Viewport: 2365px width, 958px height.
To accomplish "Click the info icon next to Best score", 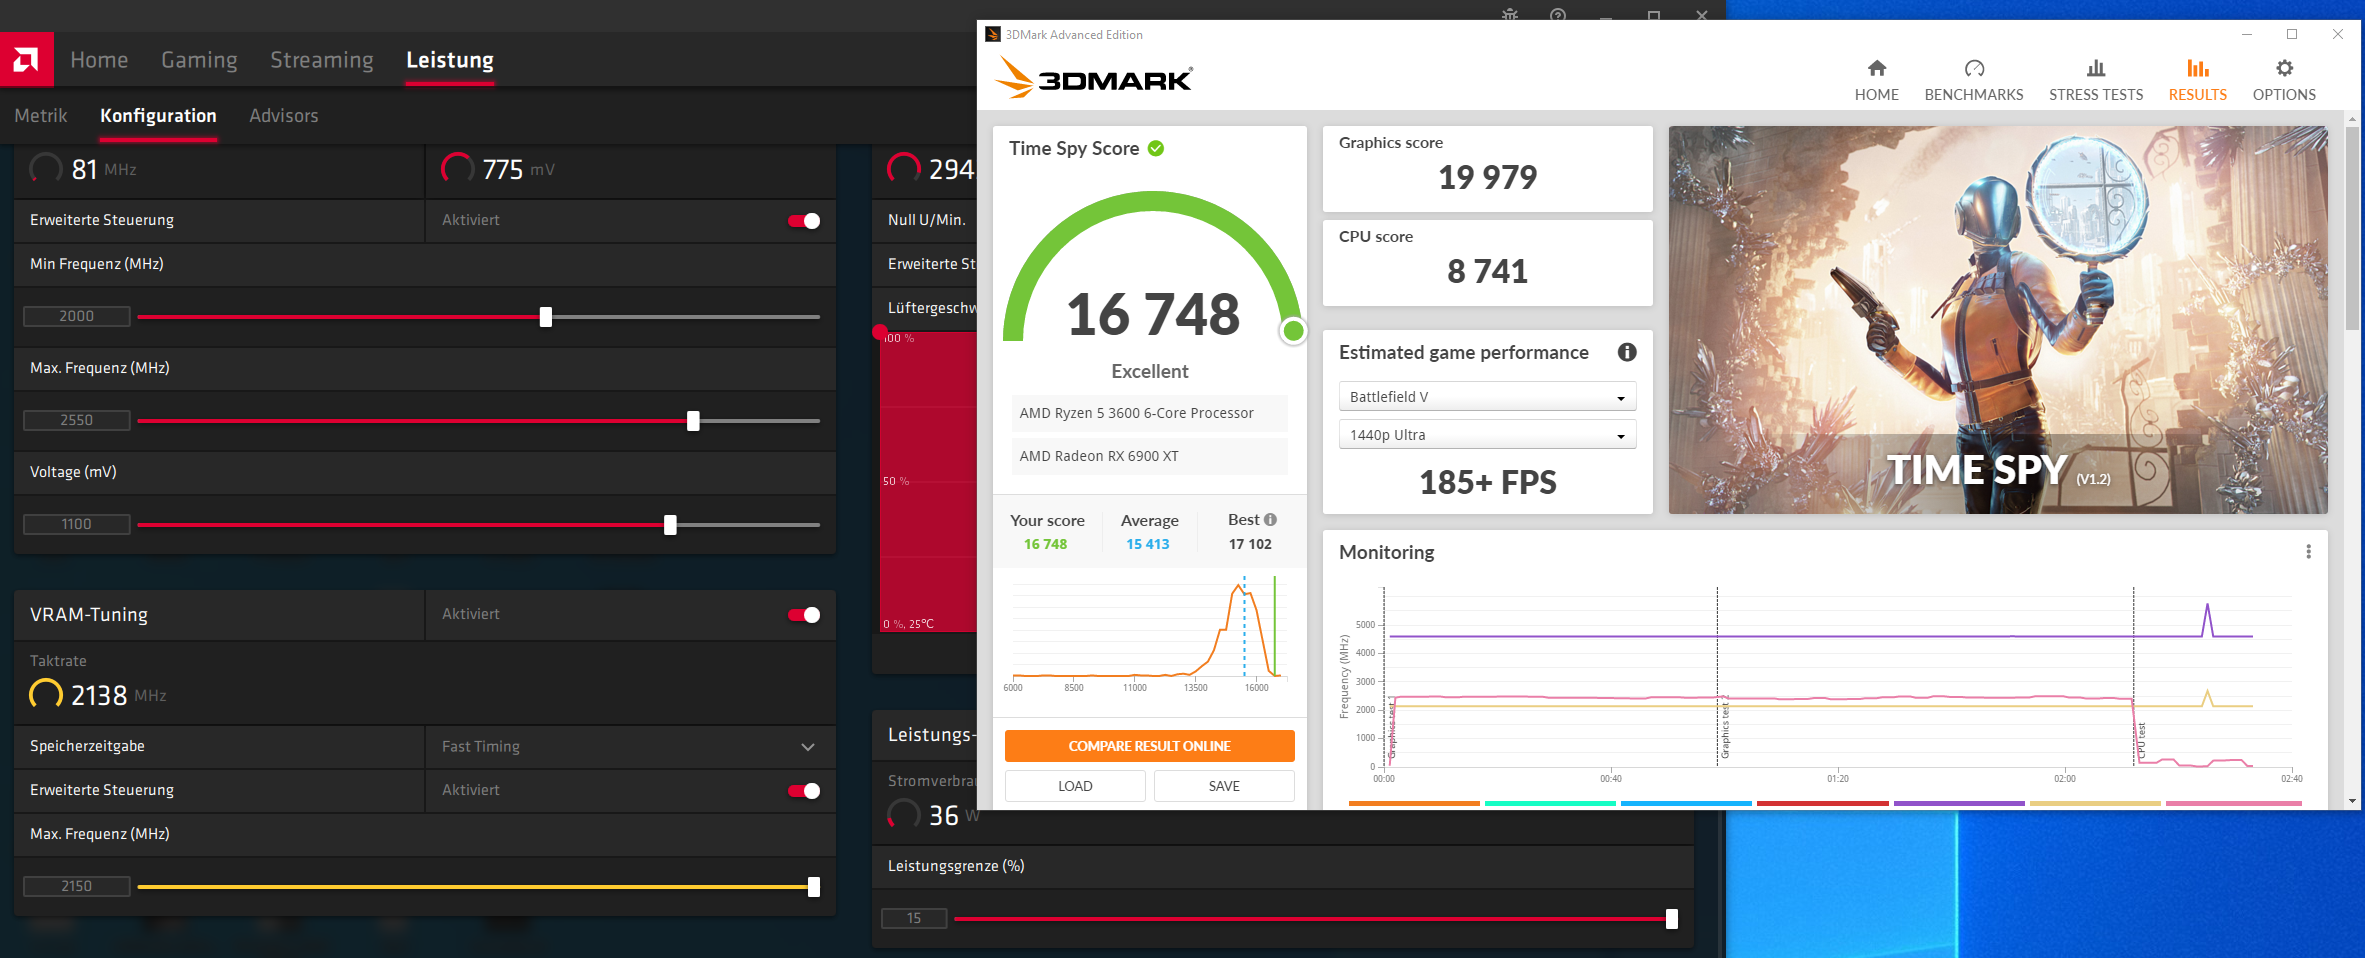I will click(1270, 520).
